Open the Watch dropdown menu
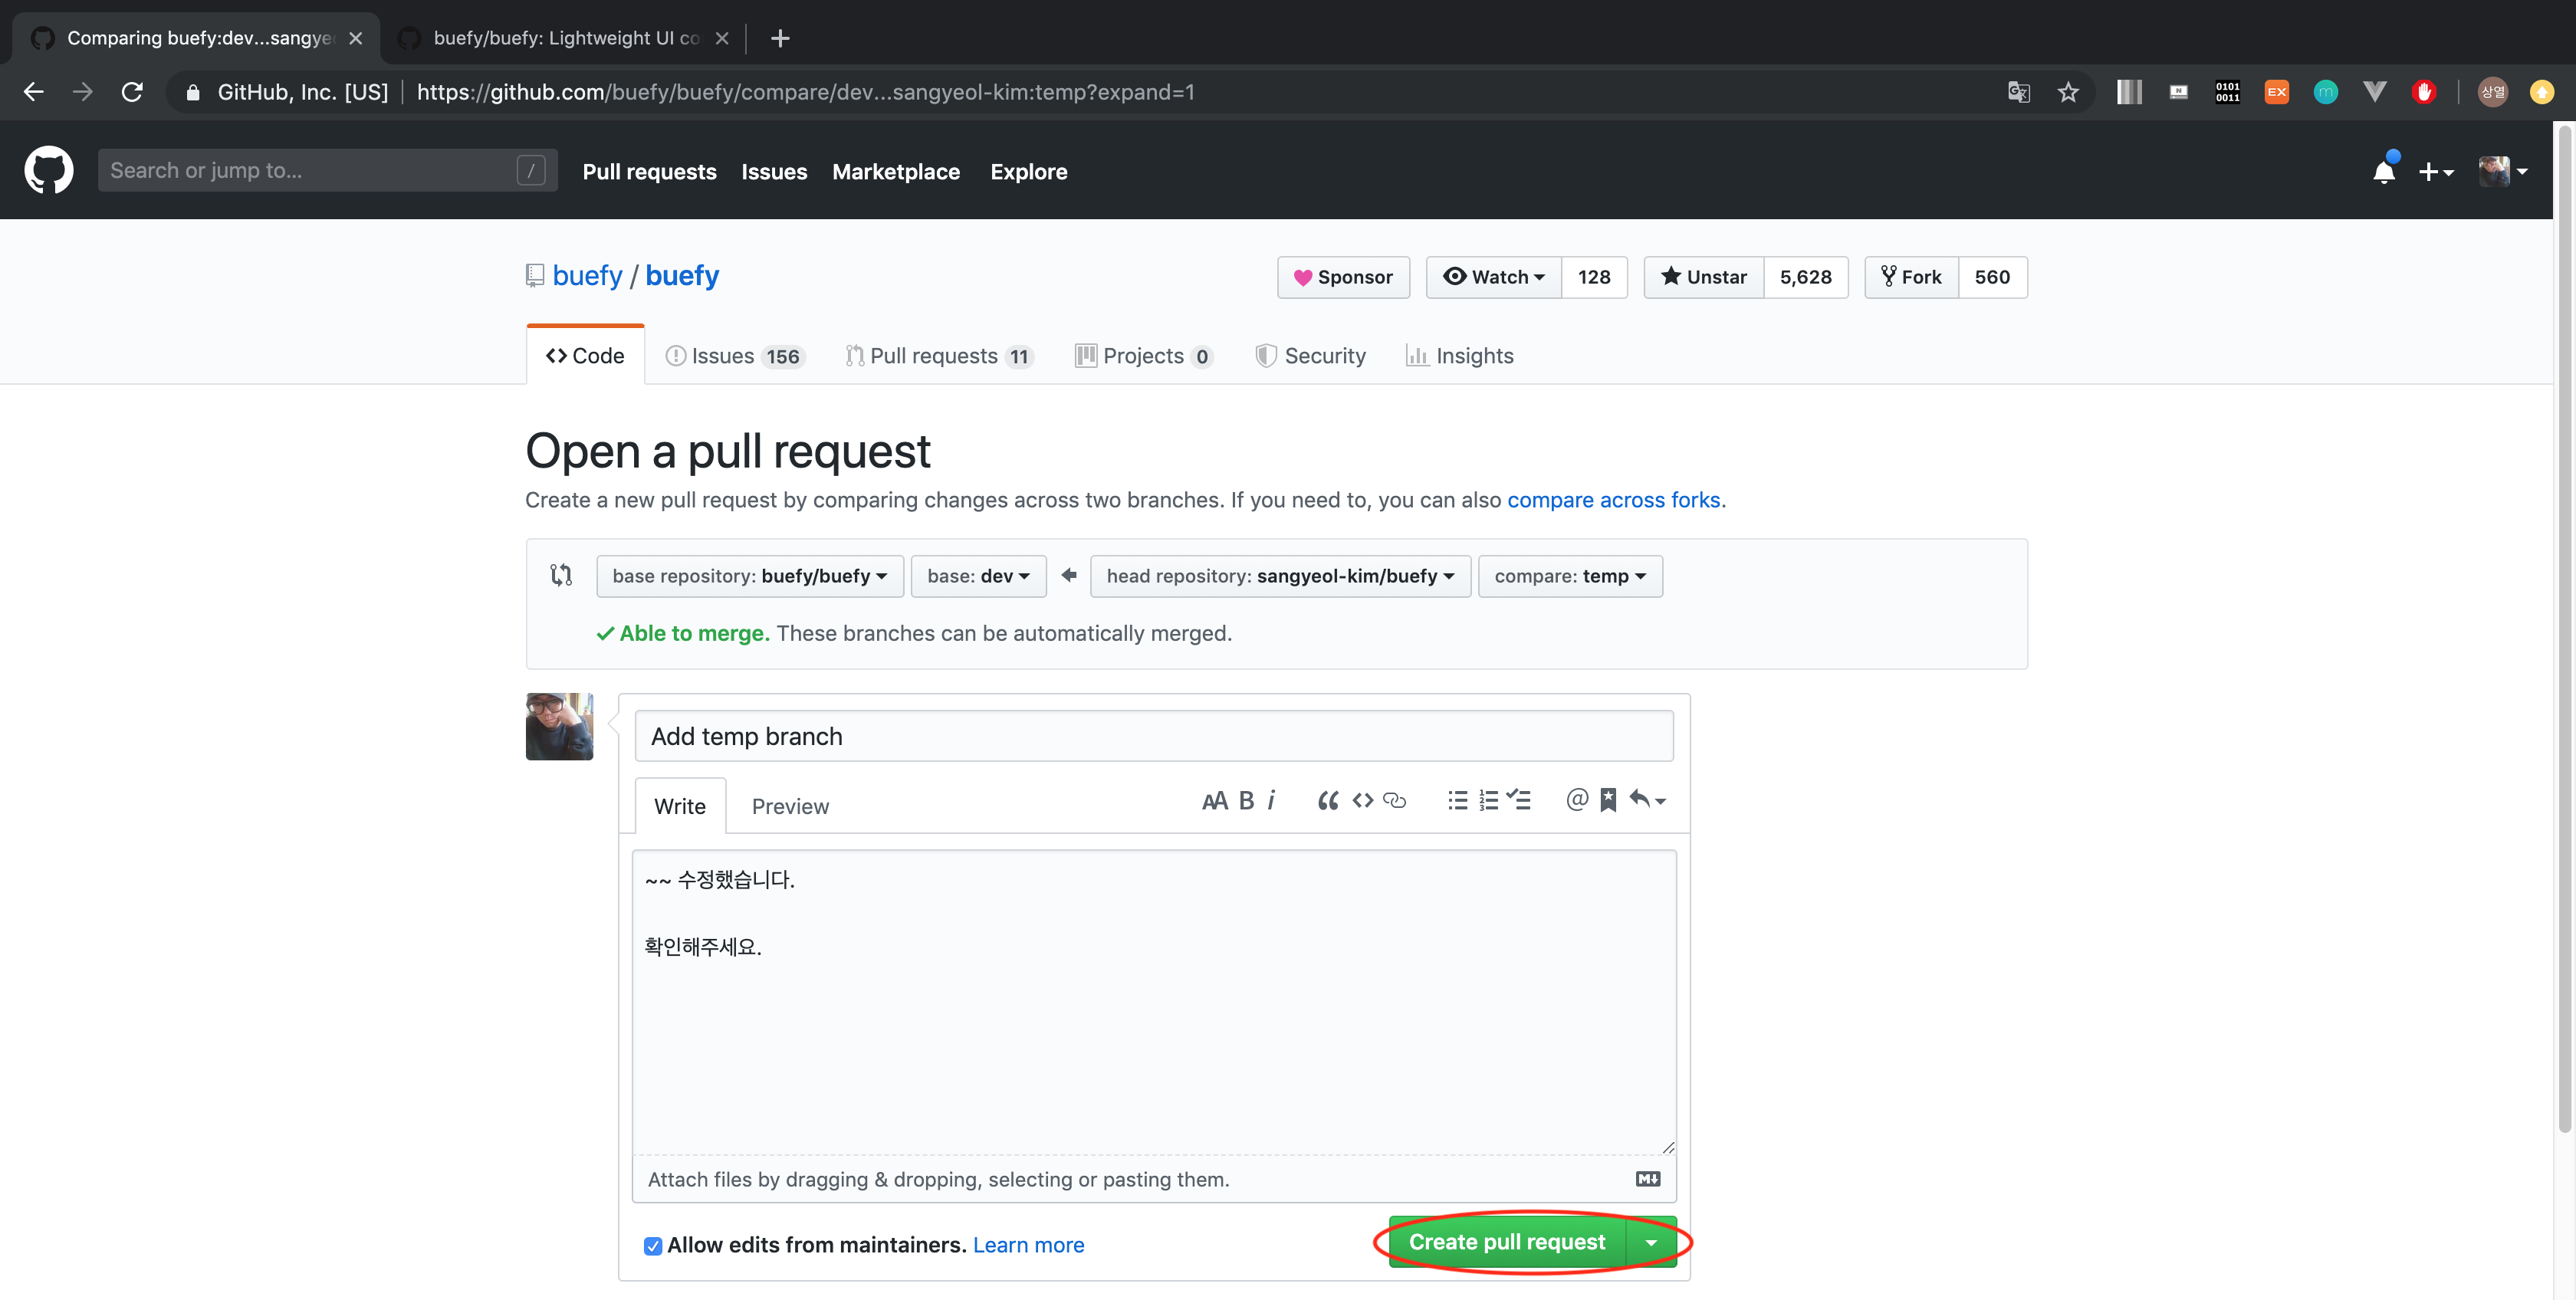 tap(1494, 277)
